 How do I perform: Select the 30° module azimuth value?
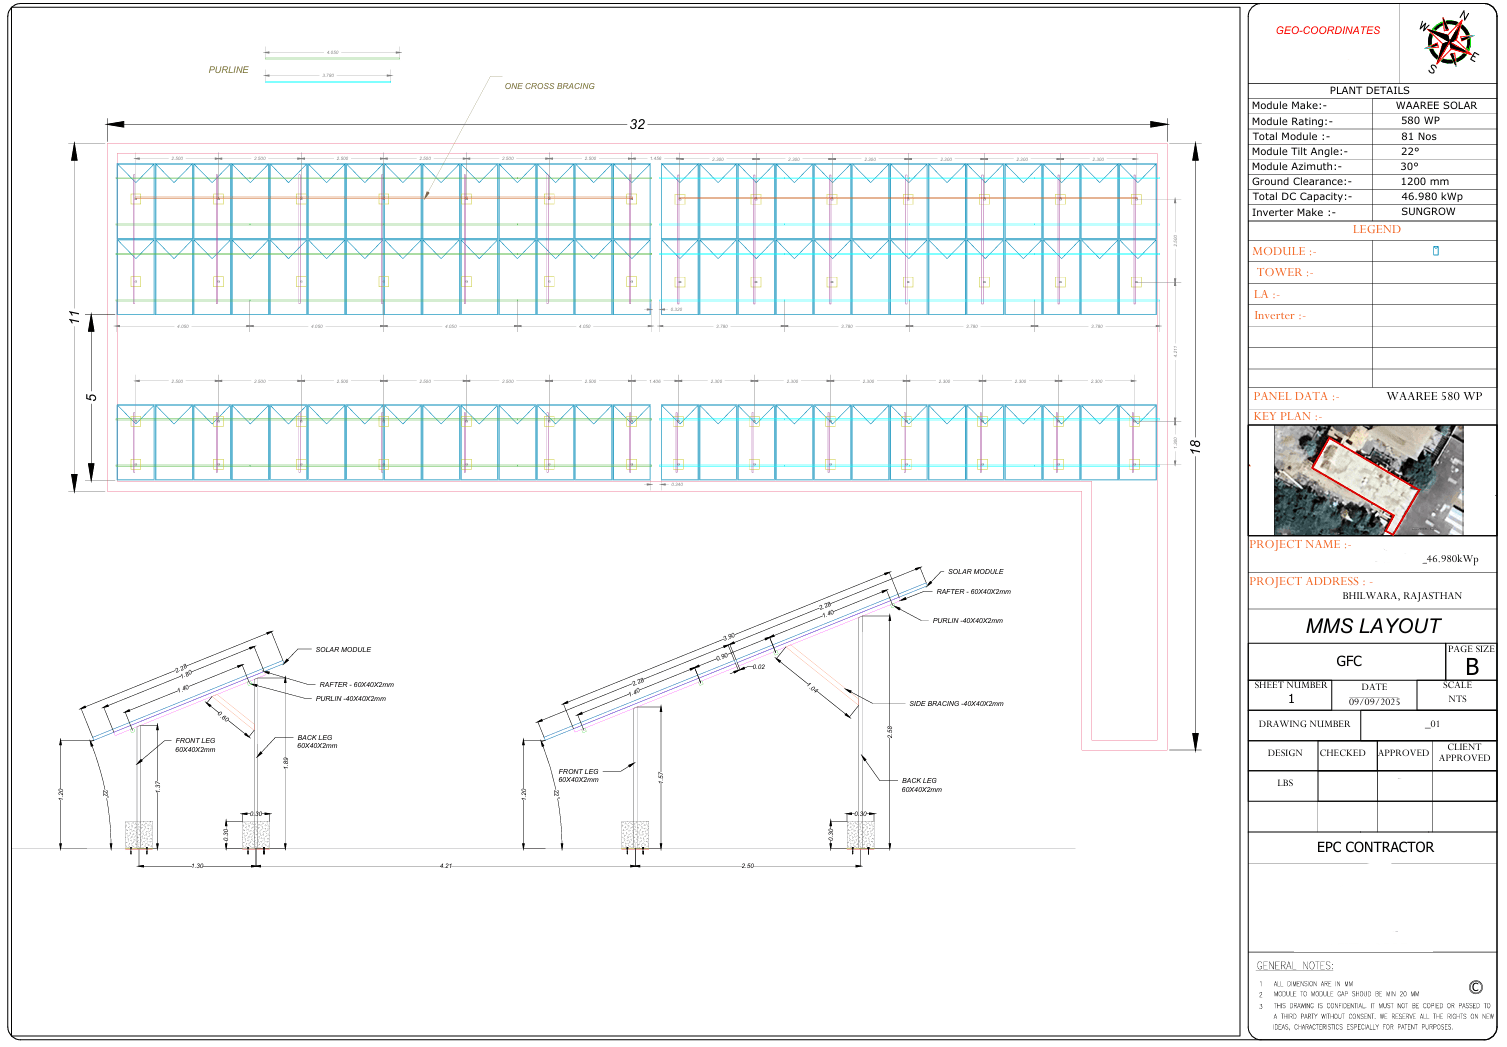(1409, 166)
